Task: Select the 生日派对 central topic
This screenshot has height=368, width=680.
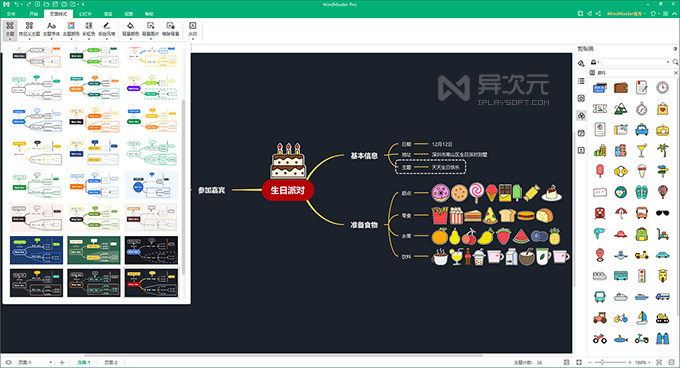Action: 288,190
